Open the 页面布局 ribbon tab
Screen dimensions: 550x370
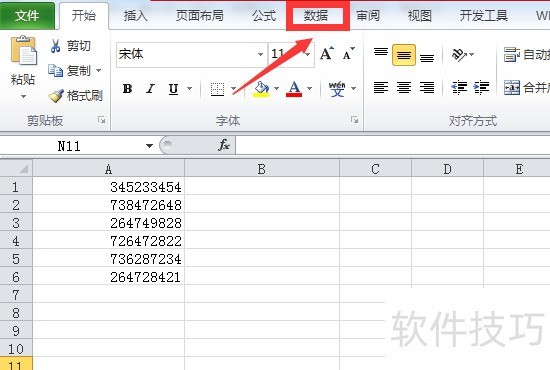point(200,15)
